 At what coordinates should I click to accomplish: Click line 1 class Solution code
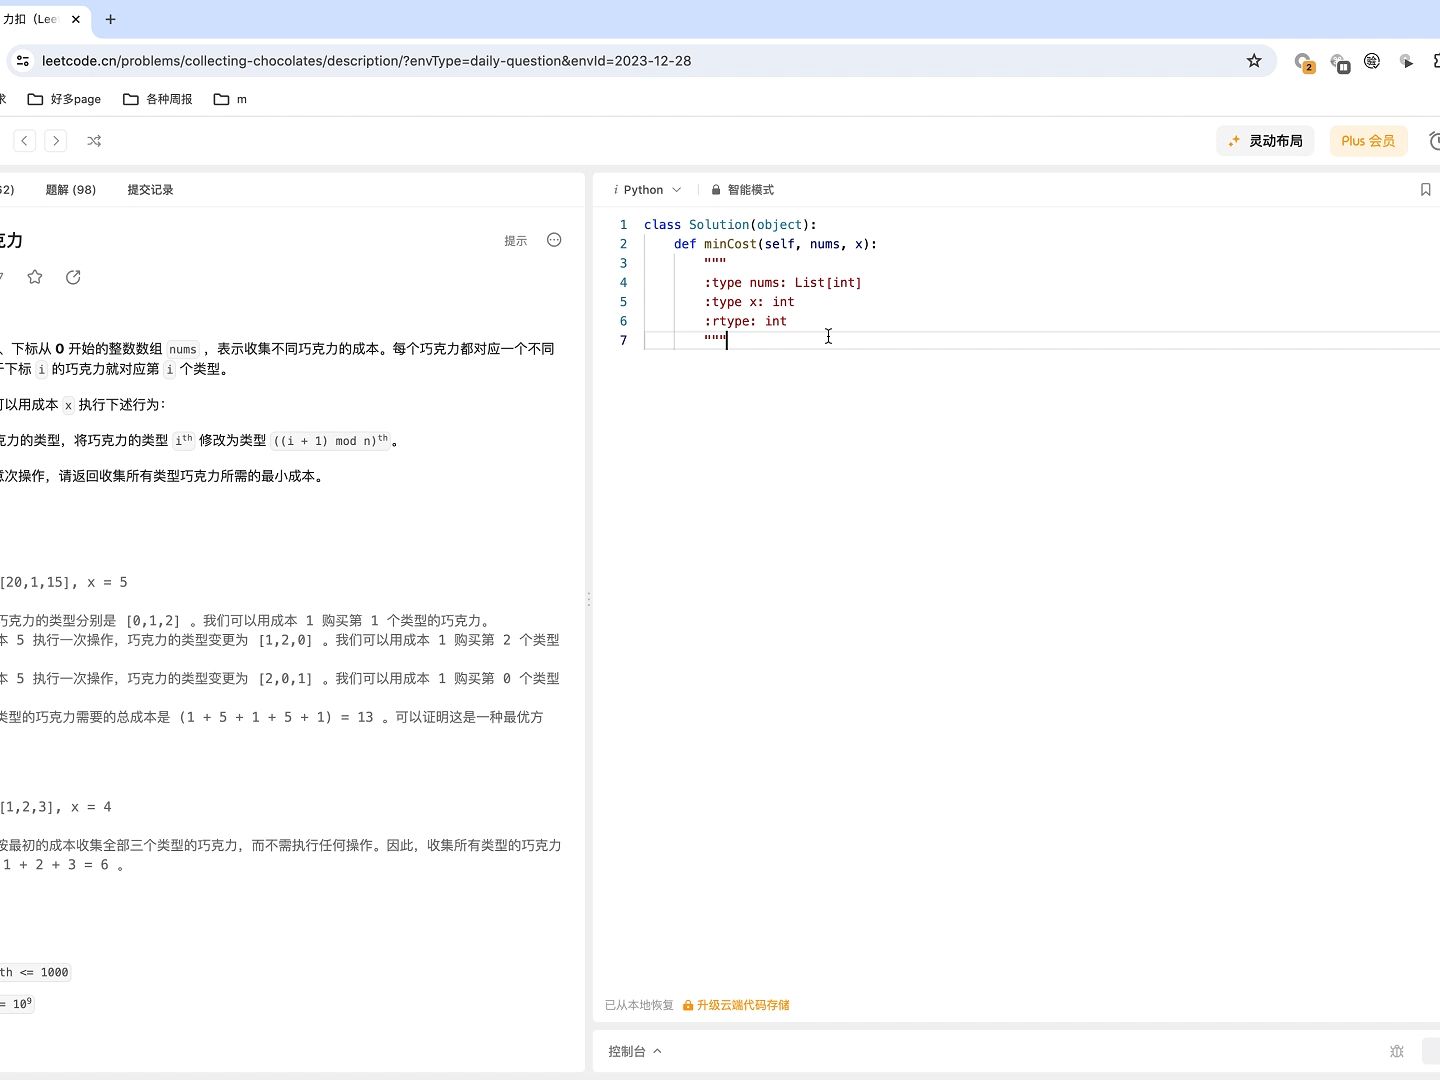point(730,225)
